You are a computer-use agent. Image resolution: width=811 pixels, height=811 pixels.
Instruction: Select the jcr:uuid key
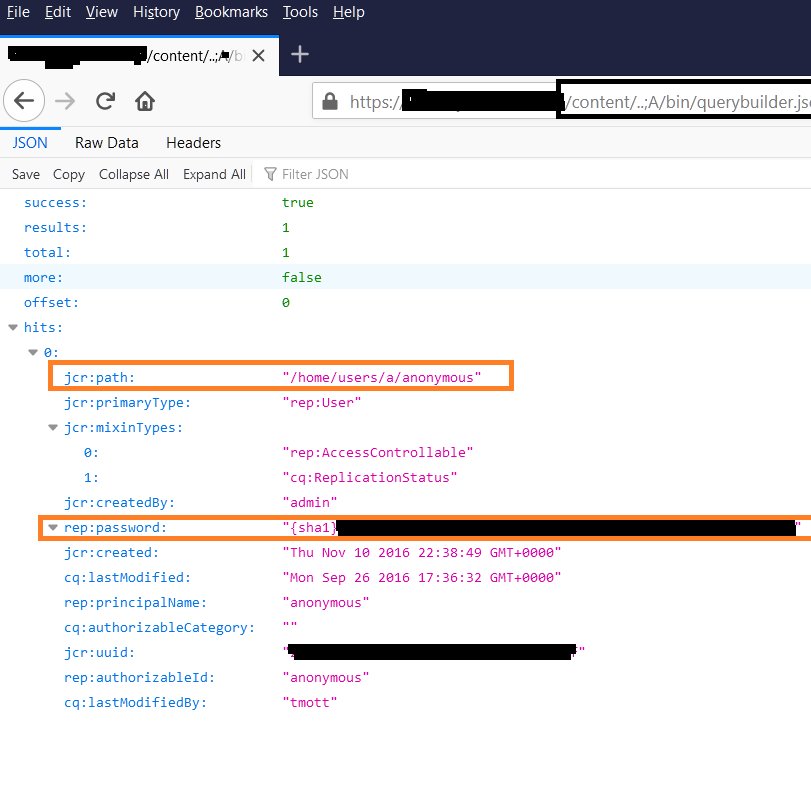(x=99, y=652)
